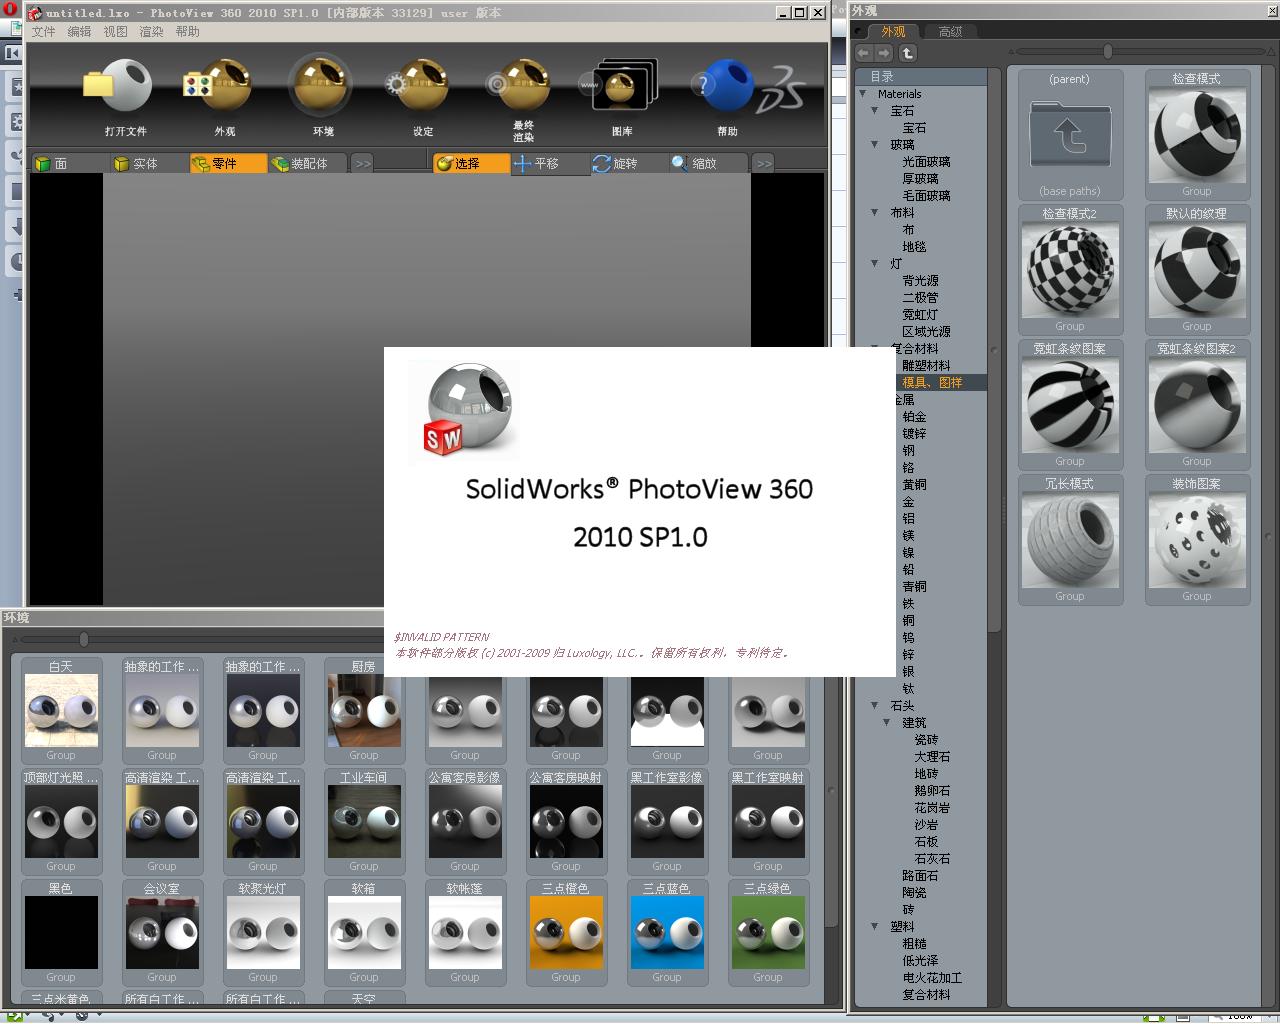Screen dimensions: 1280x1024
Task: Choose the 三点橙色 environment thumbnail
Action: coord(566,932)
